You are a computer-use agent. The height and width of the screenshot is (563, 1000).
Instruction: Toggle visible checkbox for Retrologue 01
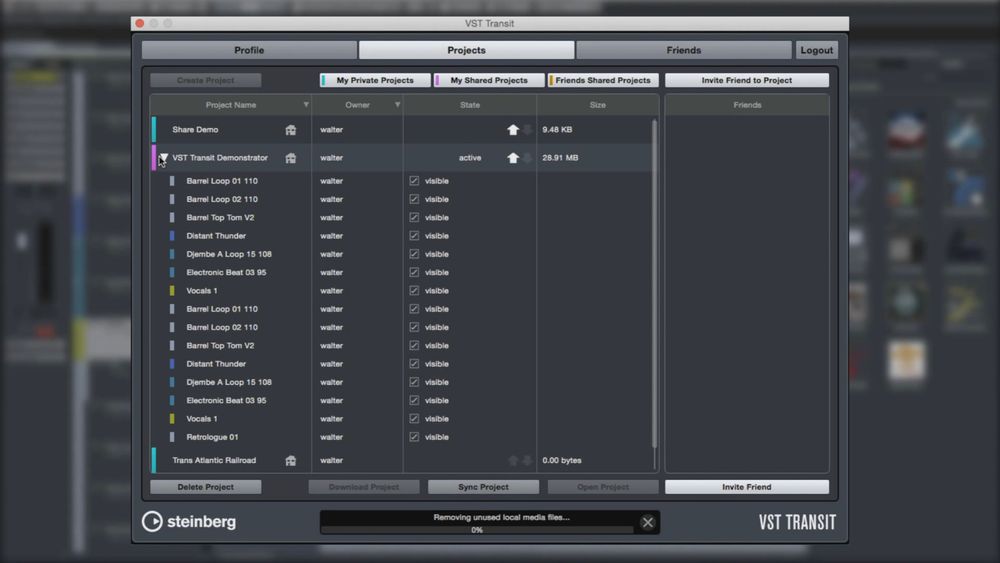[415, 437]
